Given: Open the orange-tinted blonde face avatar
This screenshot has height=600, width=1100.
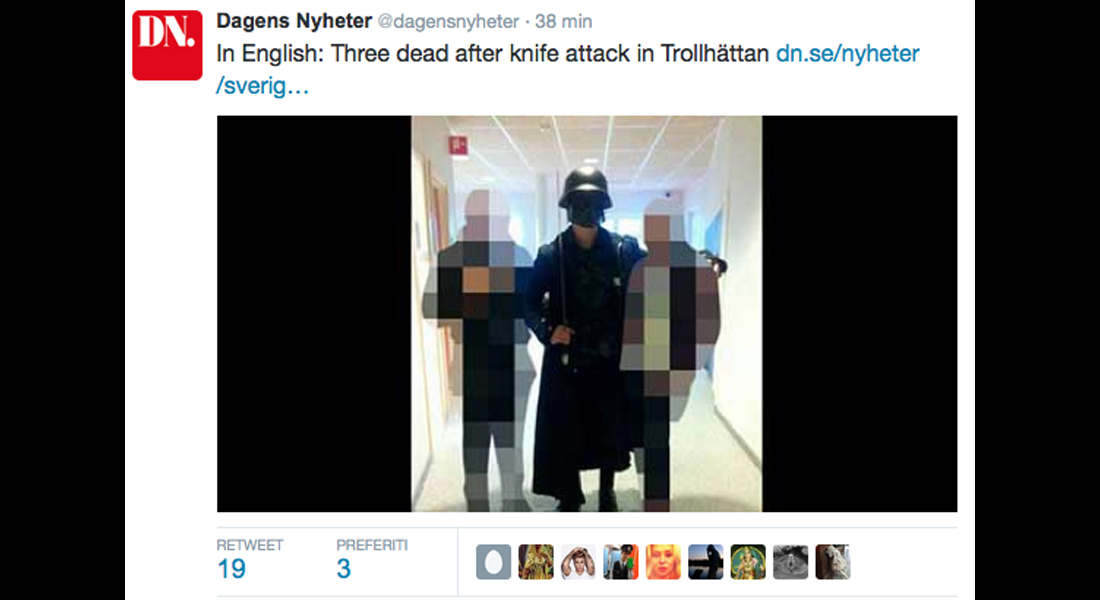Looking at the screenshot, I should point(664,562).
